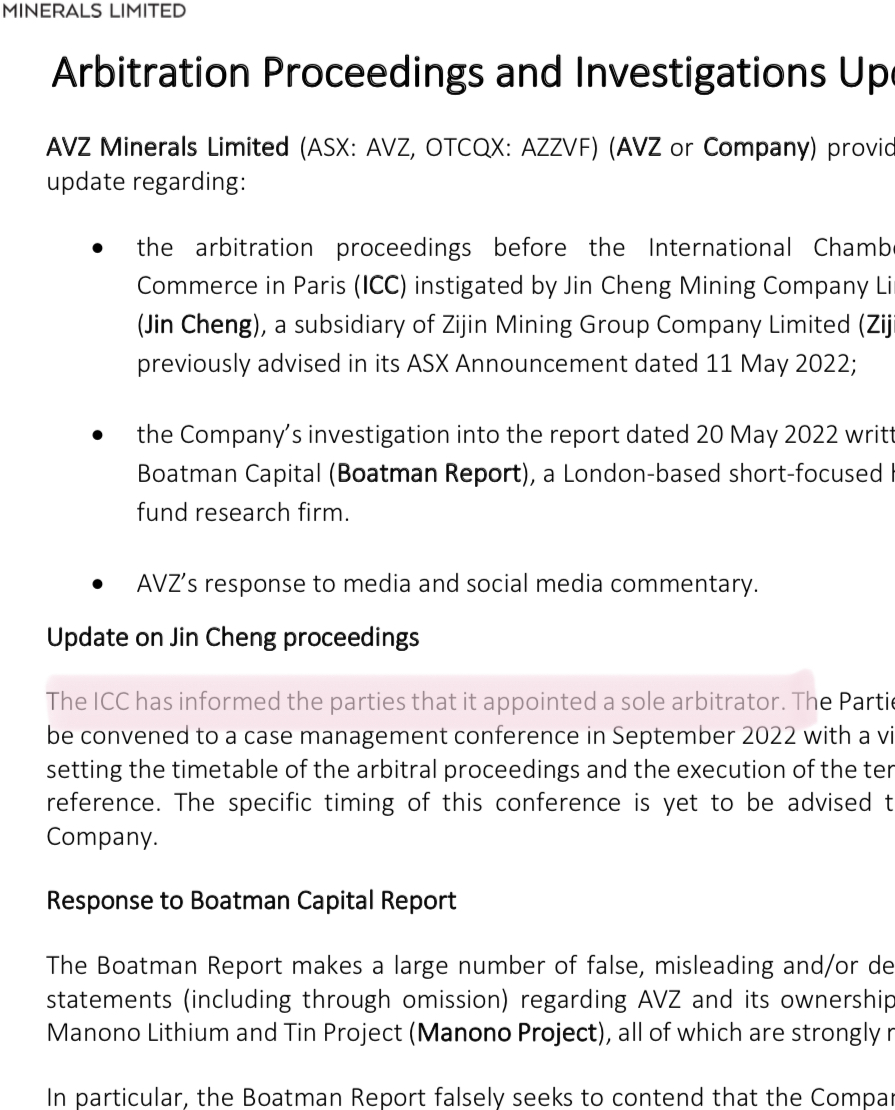This screenshot has width=895, height=1110.
Task: Click the 'Update on Jin Cheng proceedings' heading
Action: click(x=232, y=637)
